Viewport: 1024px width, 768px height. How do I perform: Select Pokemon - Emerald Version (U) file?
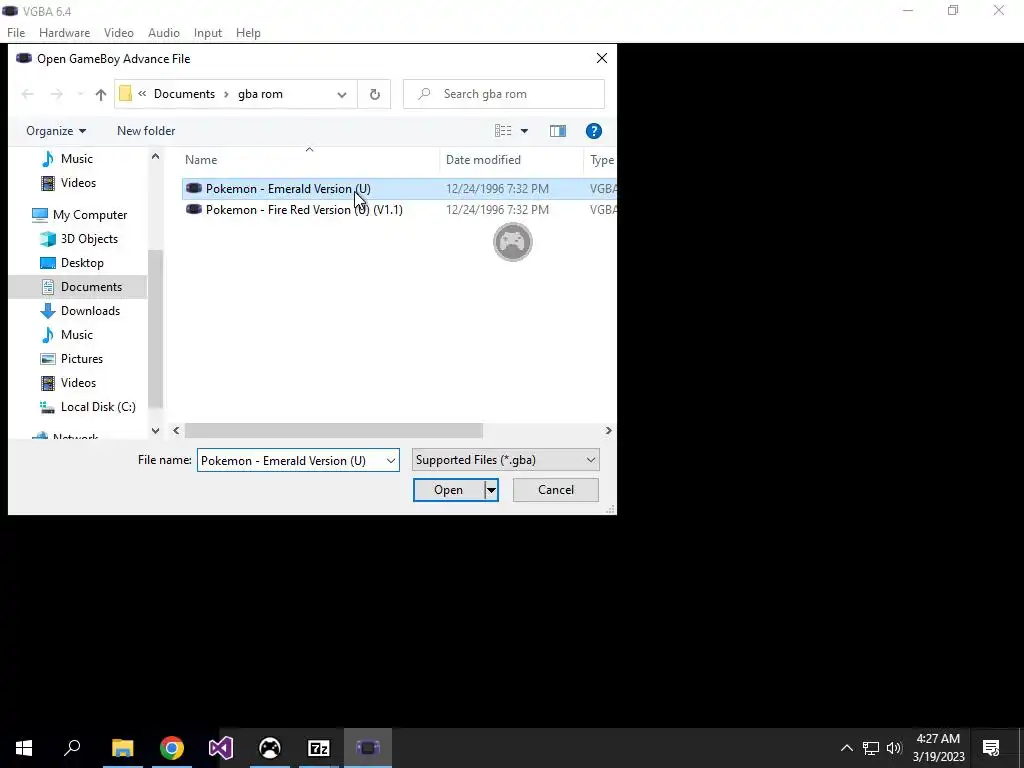pos(398,189)
